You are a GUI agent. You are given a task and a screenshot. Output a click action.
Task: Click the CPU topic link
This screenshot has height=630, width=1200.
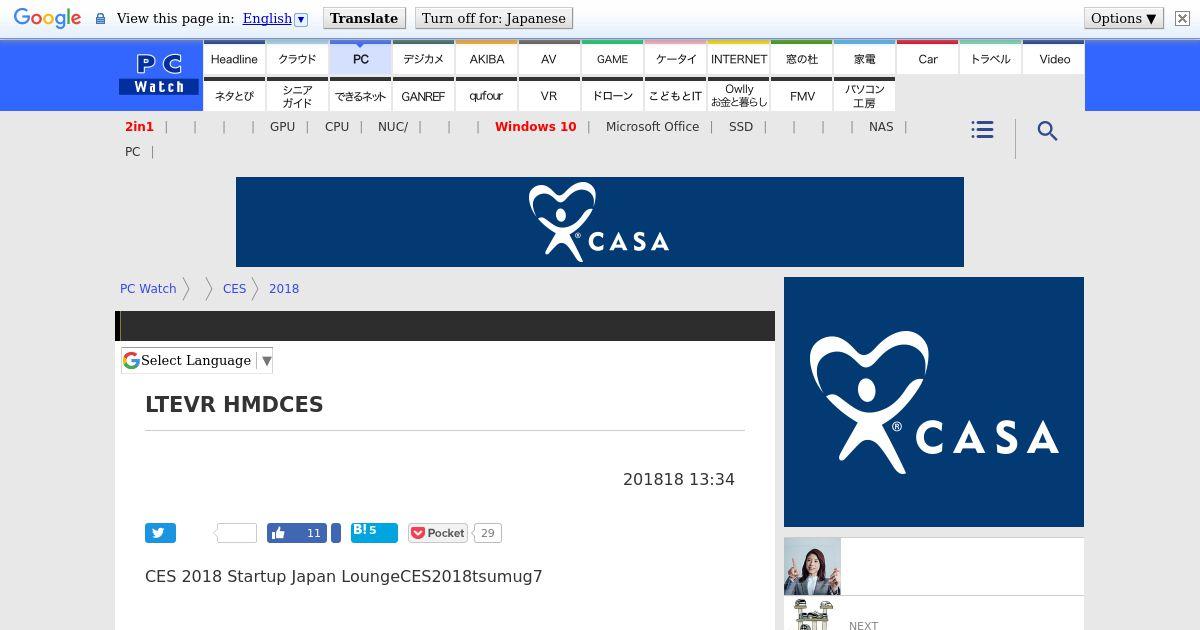337,127
